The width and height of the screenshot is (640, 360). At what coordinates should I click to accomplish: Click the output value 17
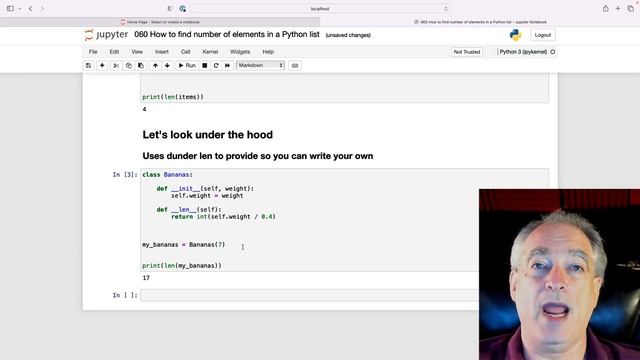click(146, 278)
